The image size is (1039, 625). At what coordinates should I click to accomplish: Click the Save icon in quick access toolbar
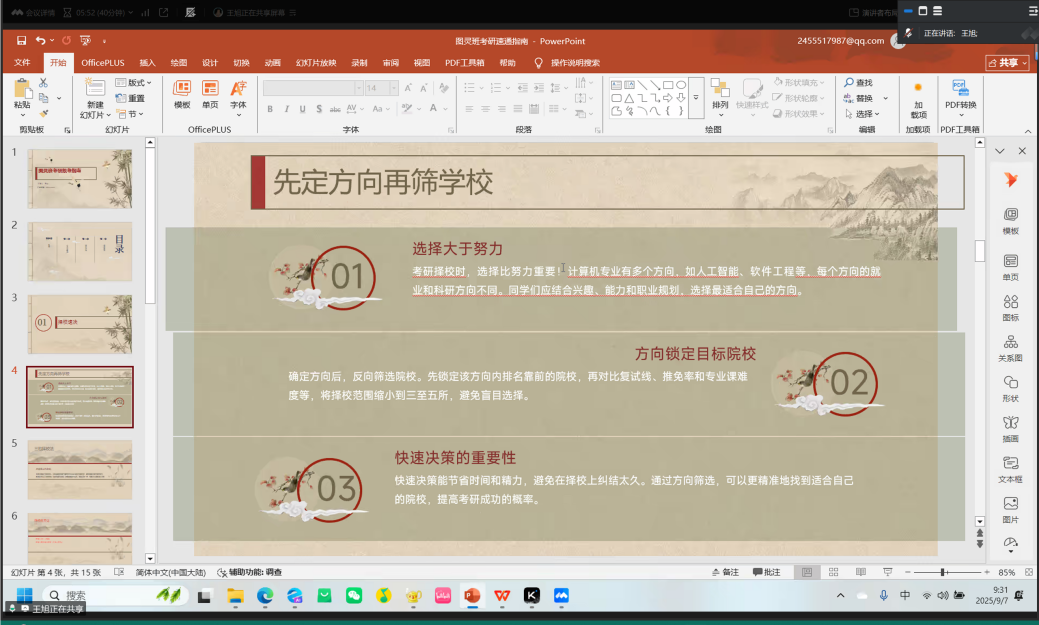point(21,40)
